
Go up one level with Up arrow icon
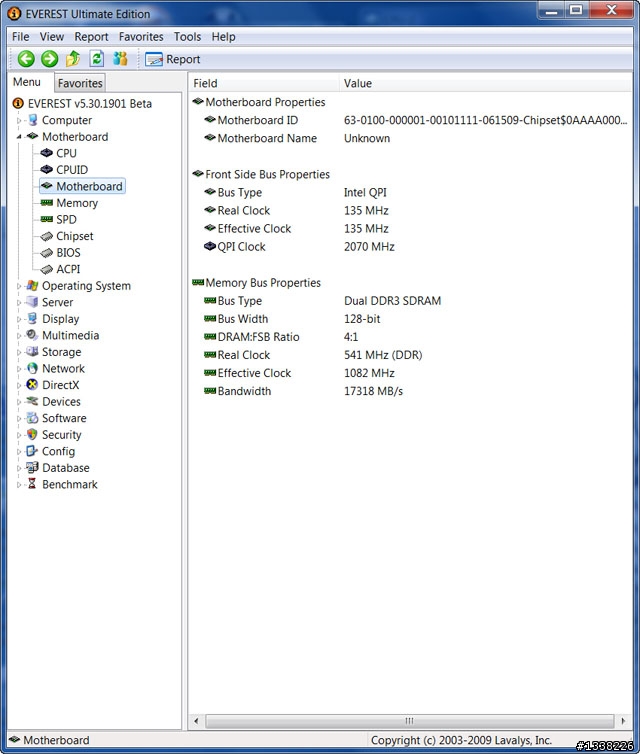73,59
